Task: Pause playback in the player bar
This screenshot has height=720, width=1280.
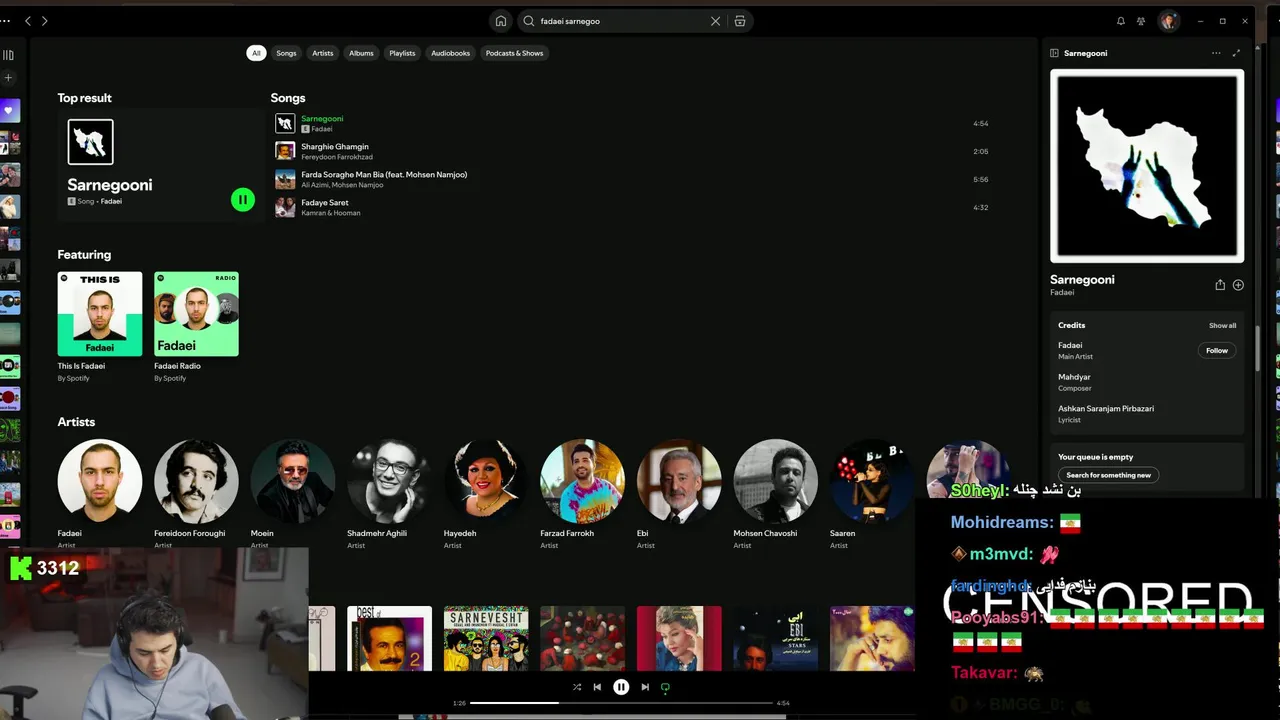Action: [x=621, y=687]
